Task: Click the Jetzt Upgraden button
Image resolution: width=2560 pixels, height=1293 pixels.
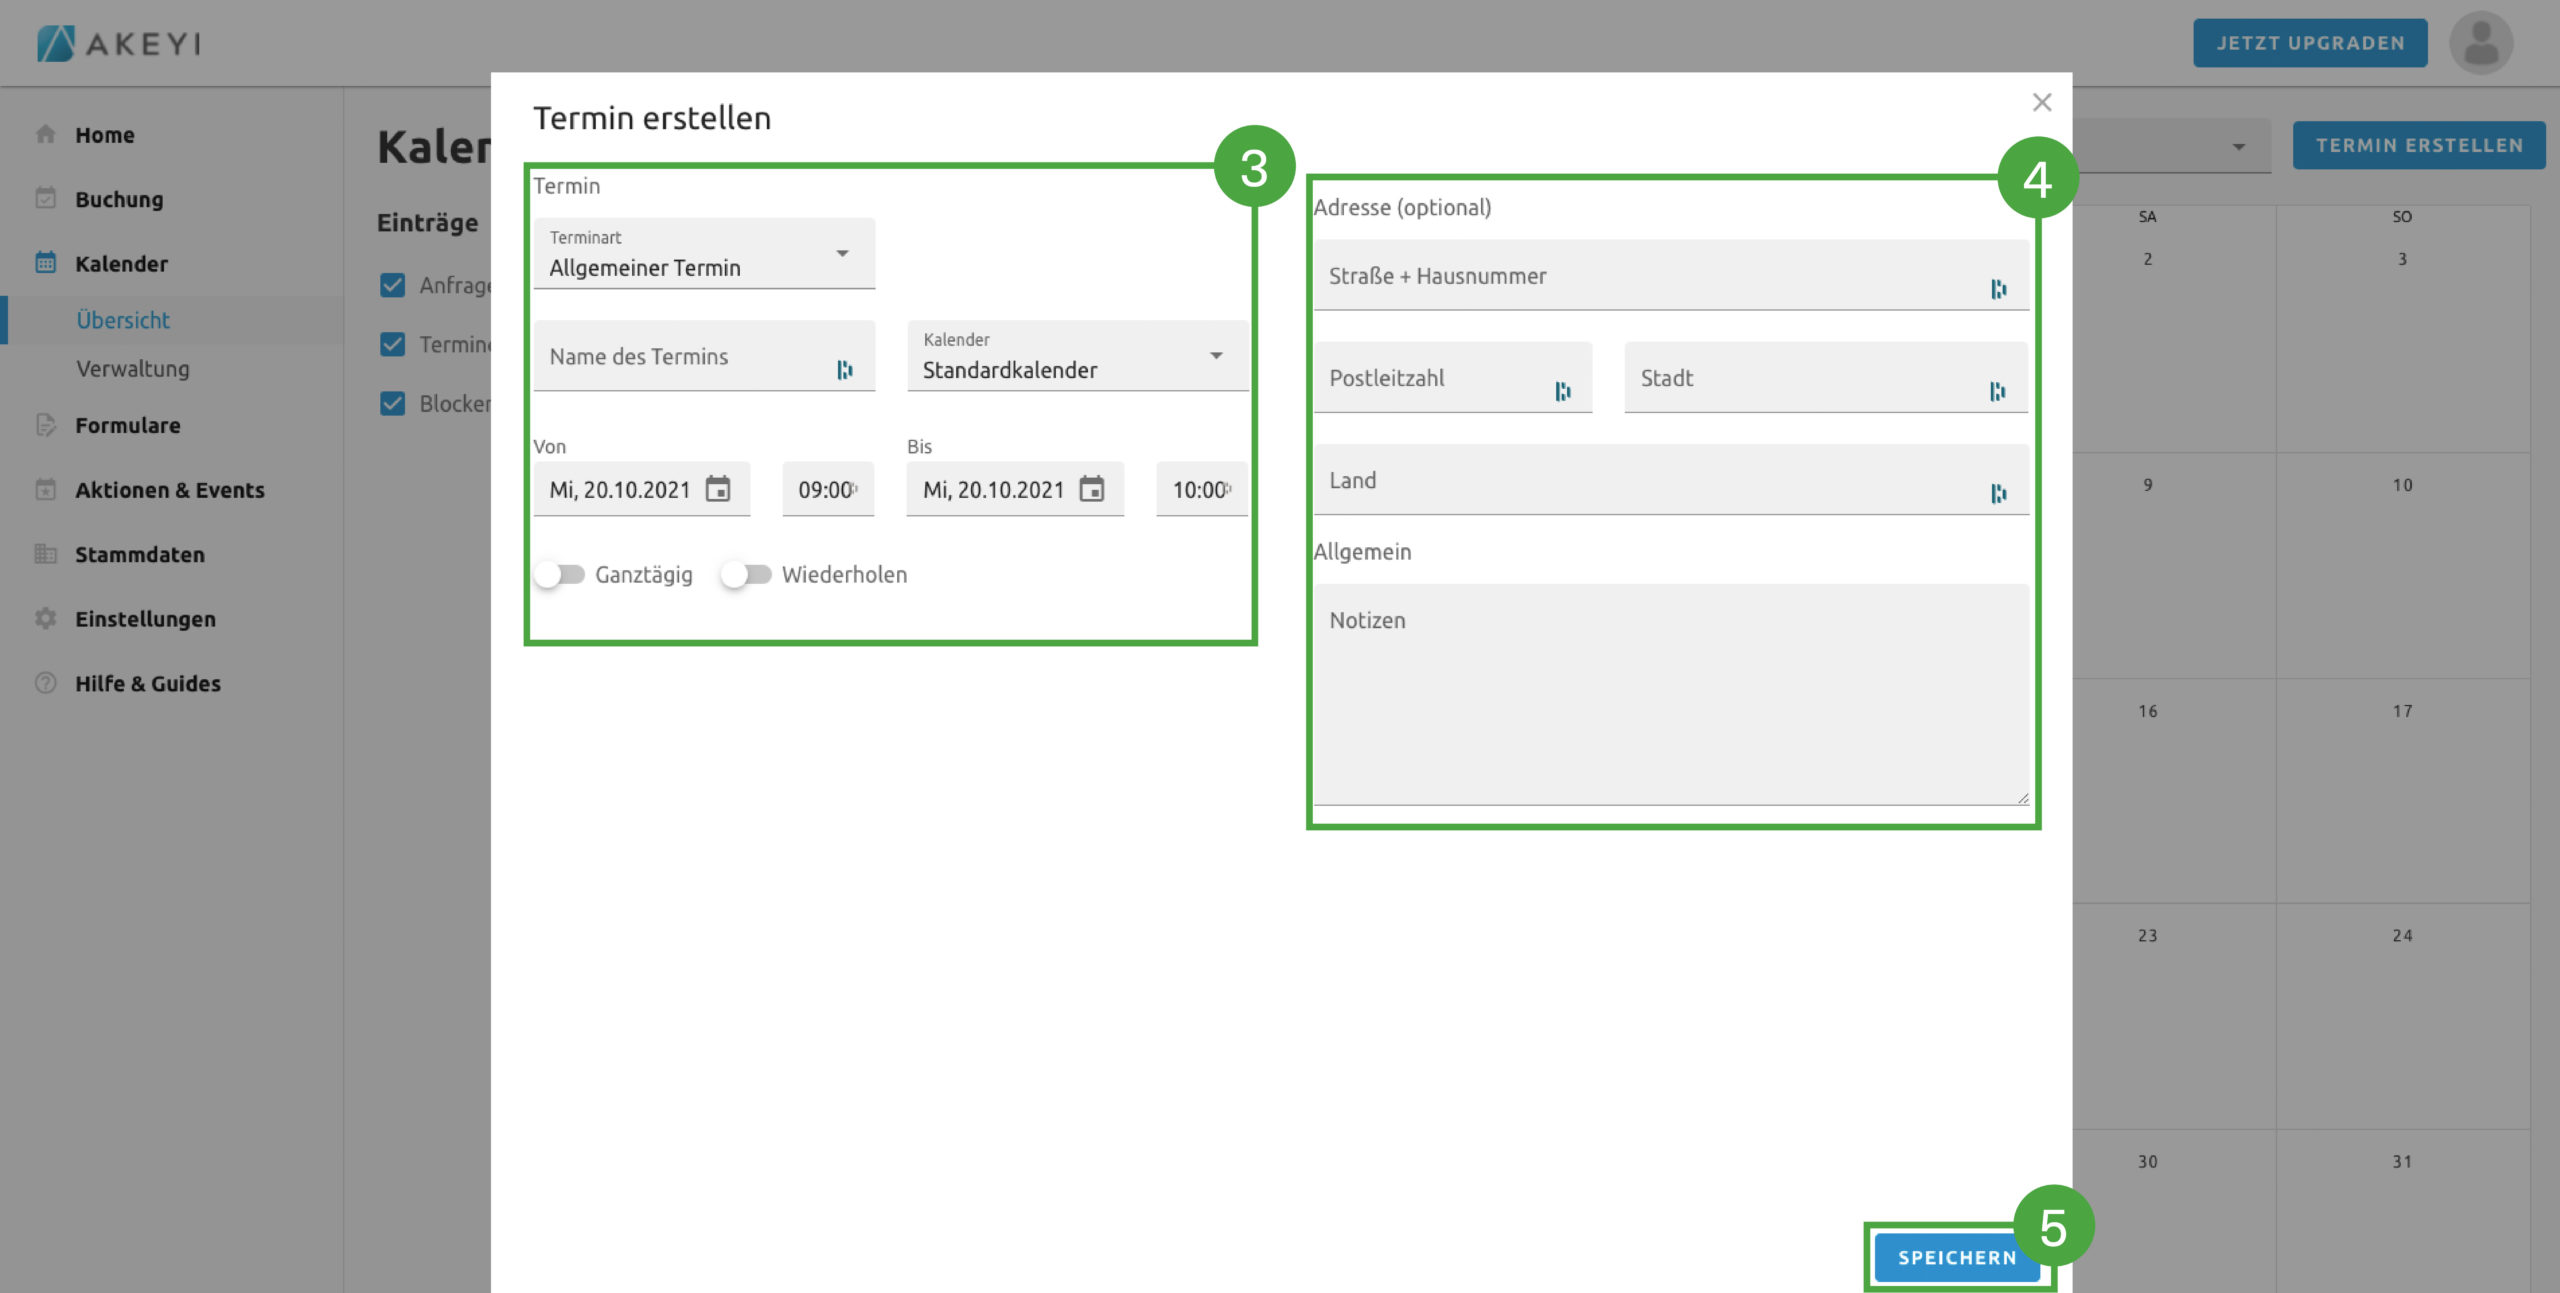Action: point(2310,43)
